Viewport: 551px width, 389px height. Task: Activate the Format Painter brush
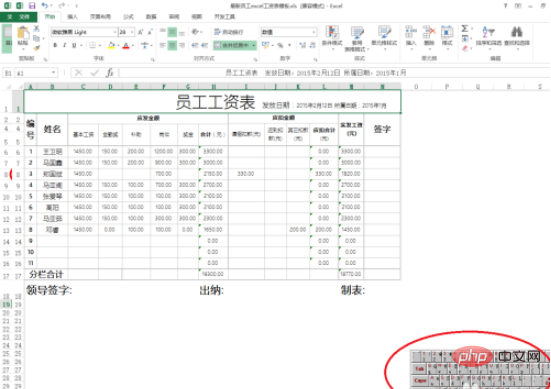point(36,47)
